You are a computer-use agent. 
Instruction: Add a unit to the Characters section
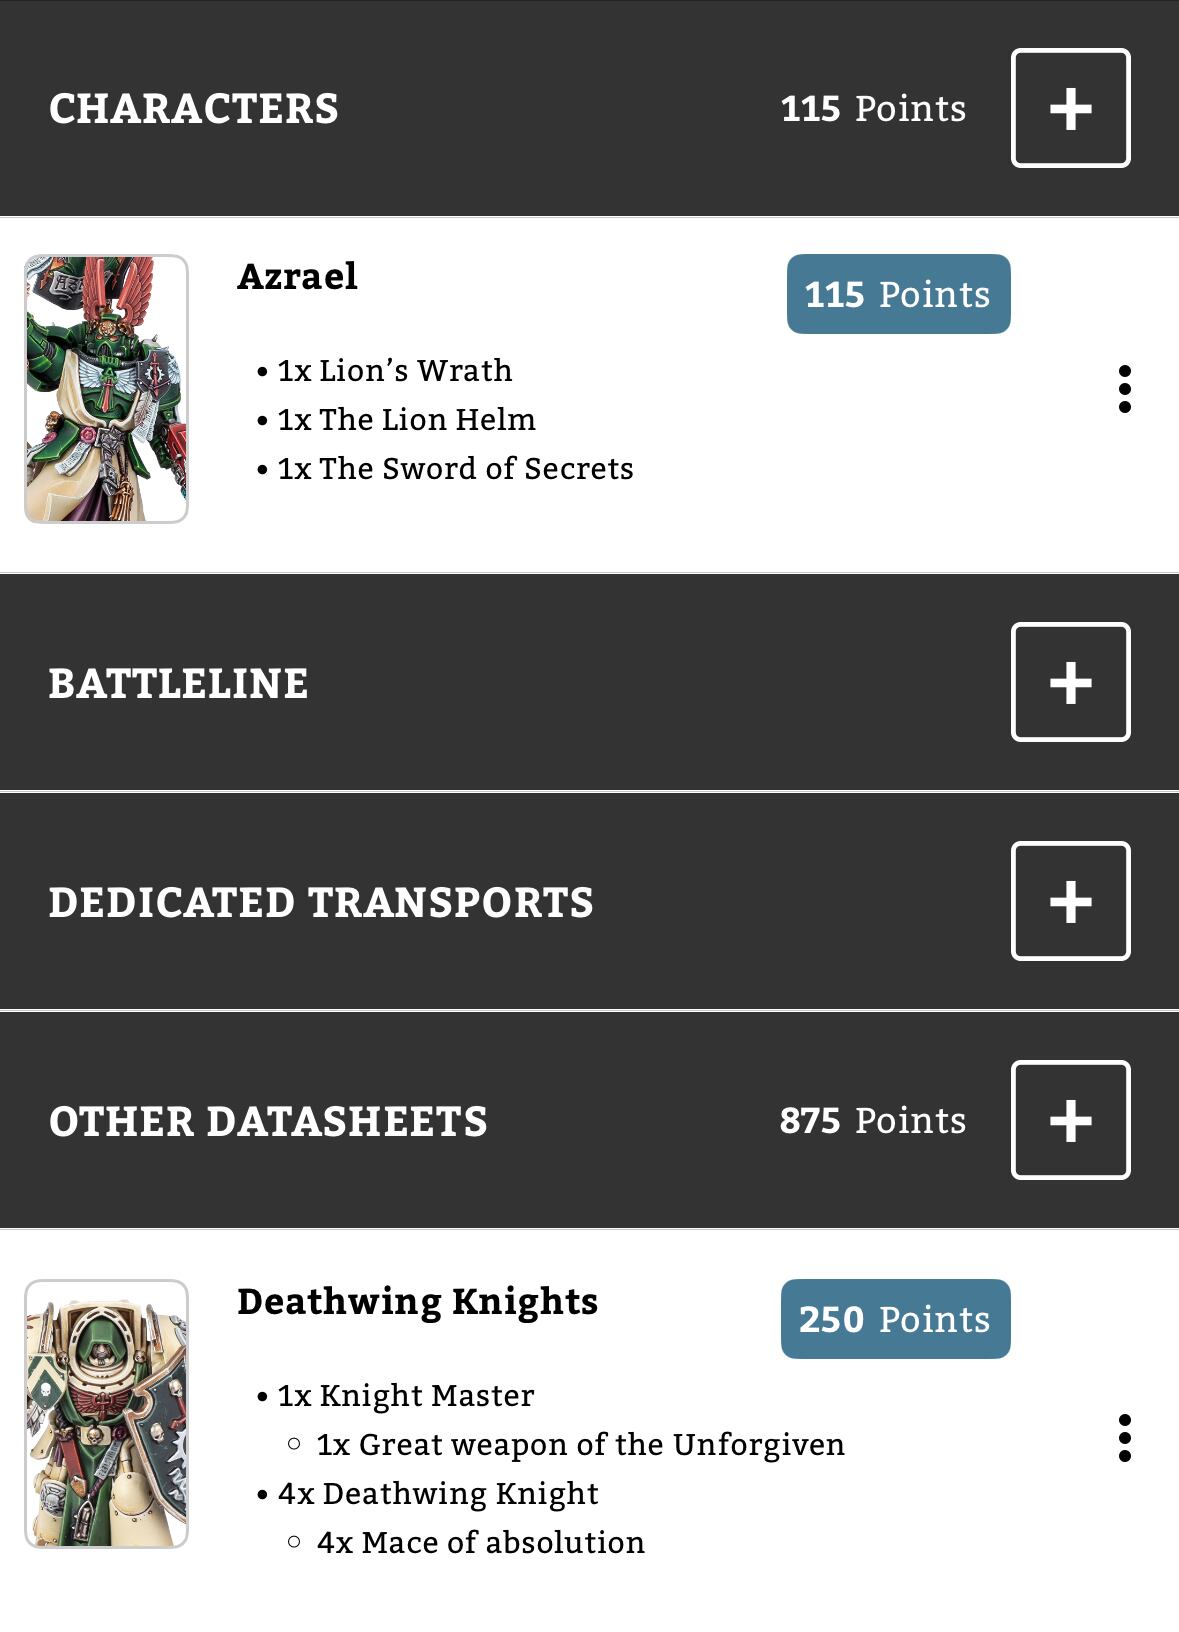(x=1070, y=108)
